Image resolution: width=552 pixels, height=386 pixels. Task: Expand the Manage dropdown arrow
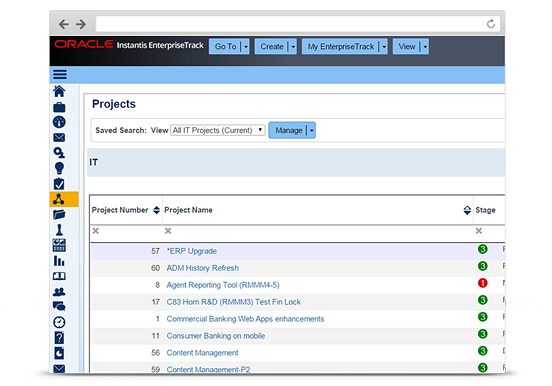tap(312, 130)
